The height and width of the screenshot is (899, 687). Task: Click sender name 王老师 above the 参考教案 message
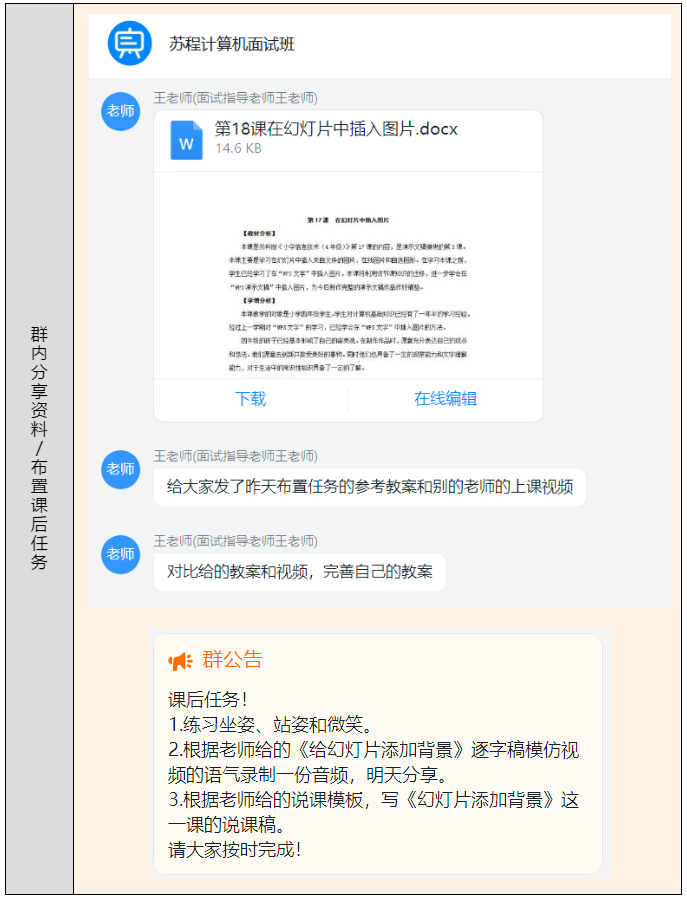tap(235, 456)
